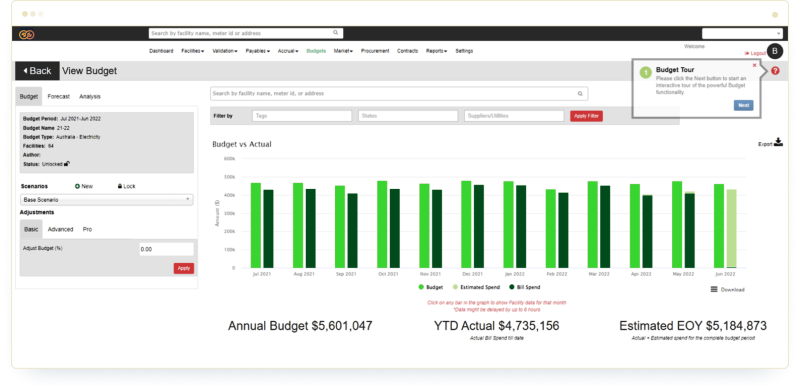
Task: Toggle the Budget legend series
Action: (x=431, y=287)
